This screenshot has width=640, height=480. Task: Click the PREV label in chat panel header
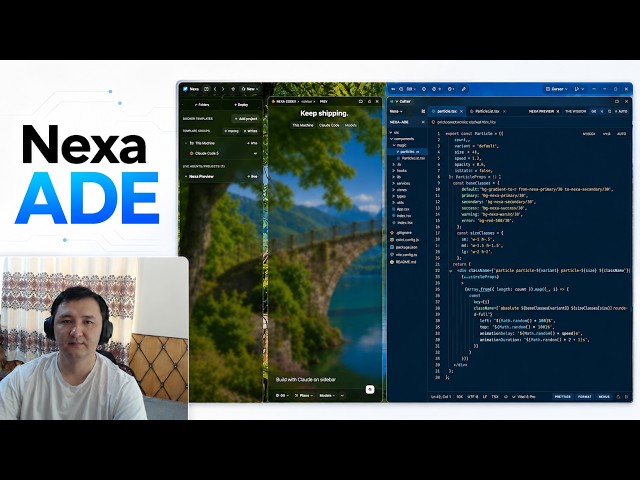point(323,102)
